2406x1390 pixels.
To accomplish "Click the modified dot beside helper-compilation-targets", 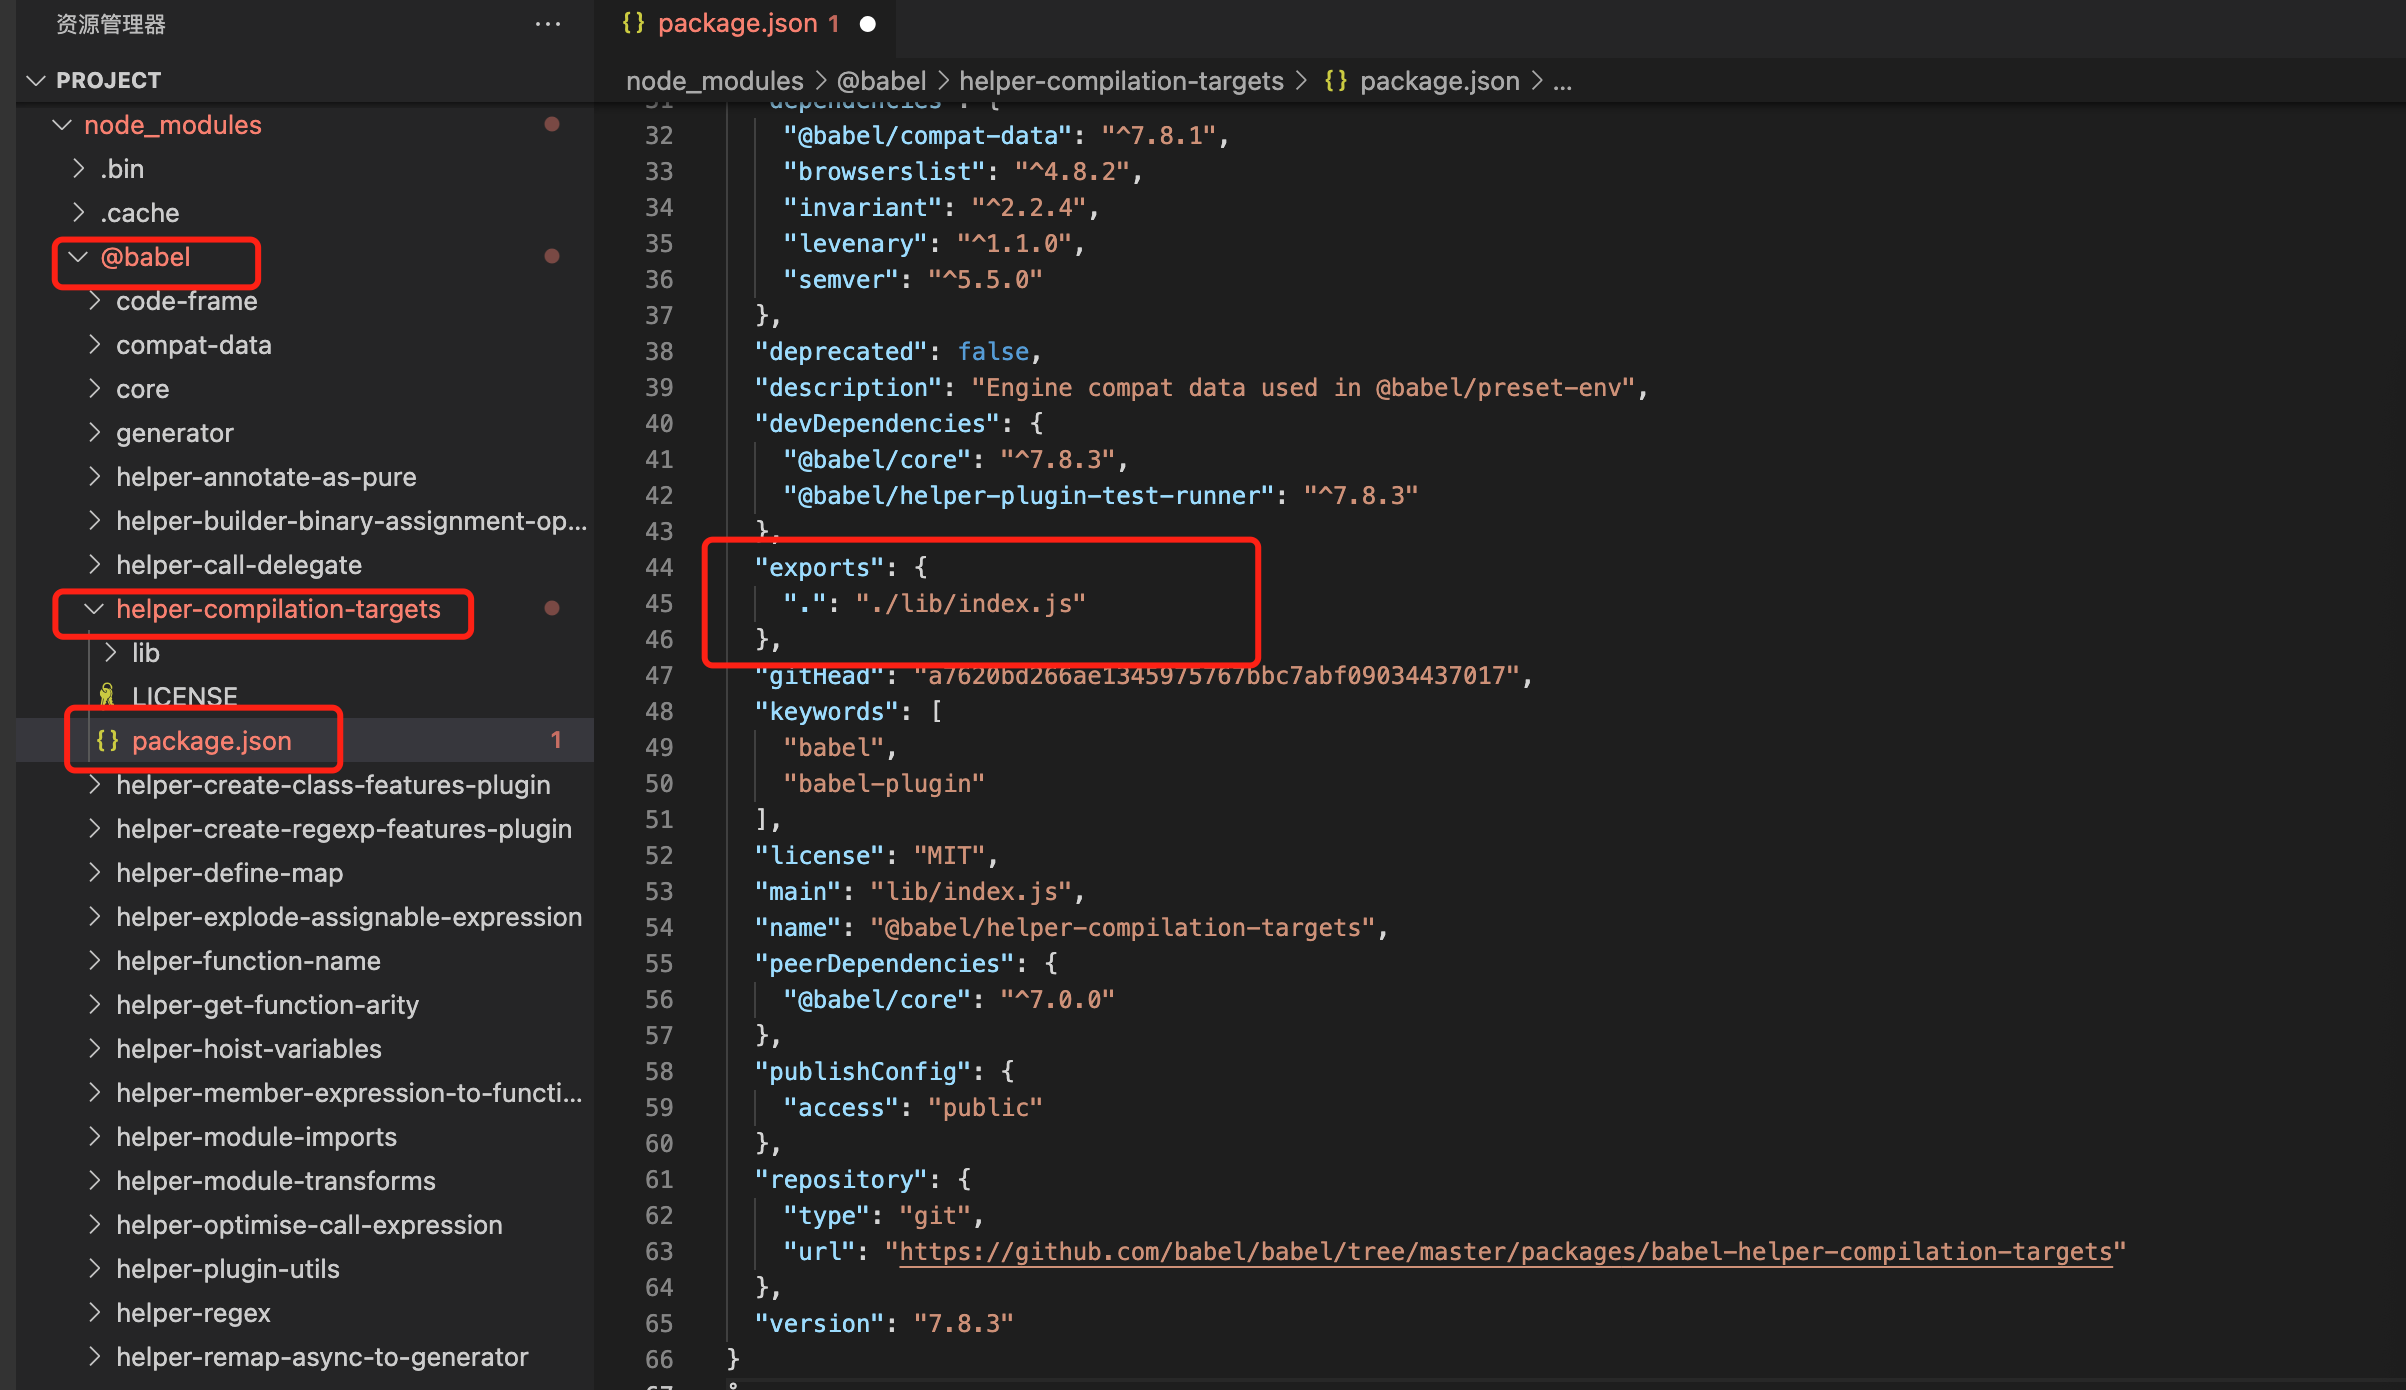I will (552, 608).
